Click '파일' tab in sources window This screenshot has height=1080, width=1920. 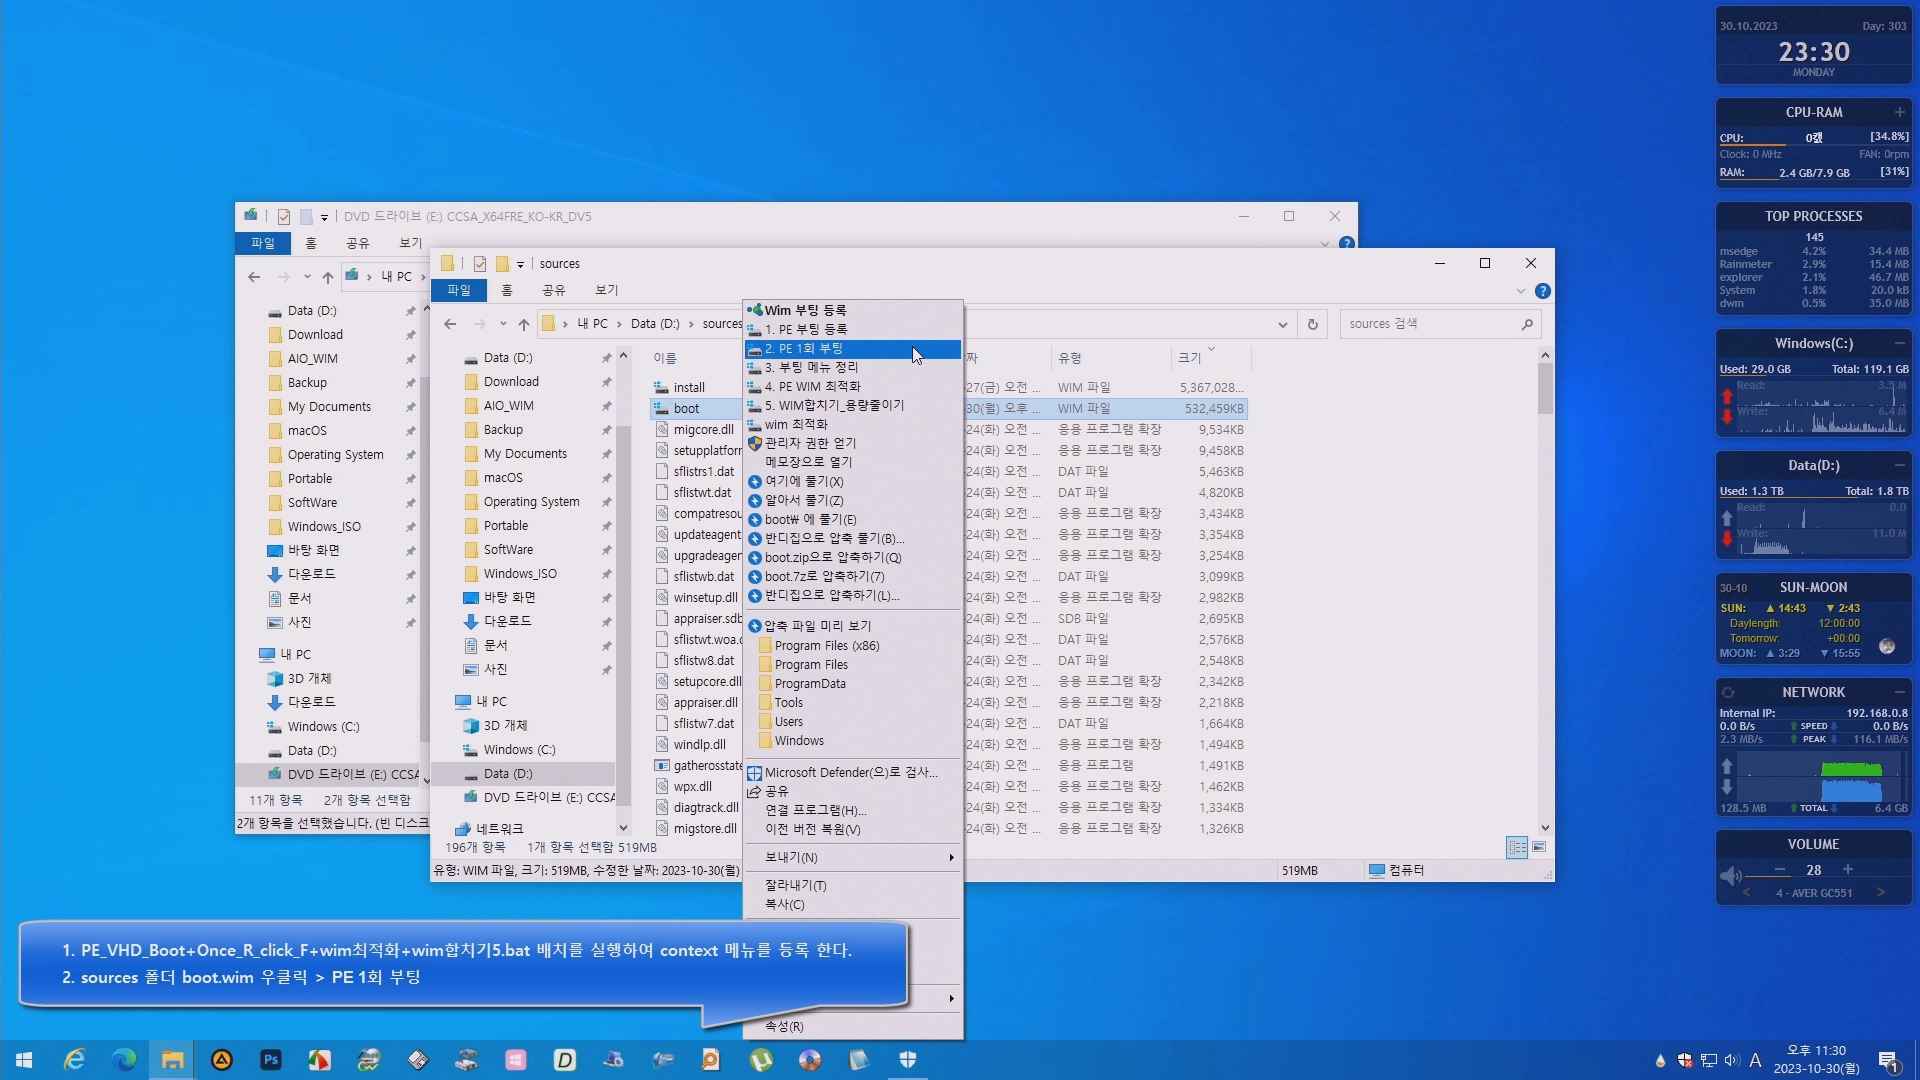[459, 290]
